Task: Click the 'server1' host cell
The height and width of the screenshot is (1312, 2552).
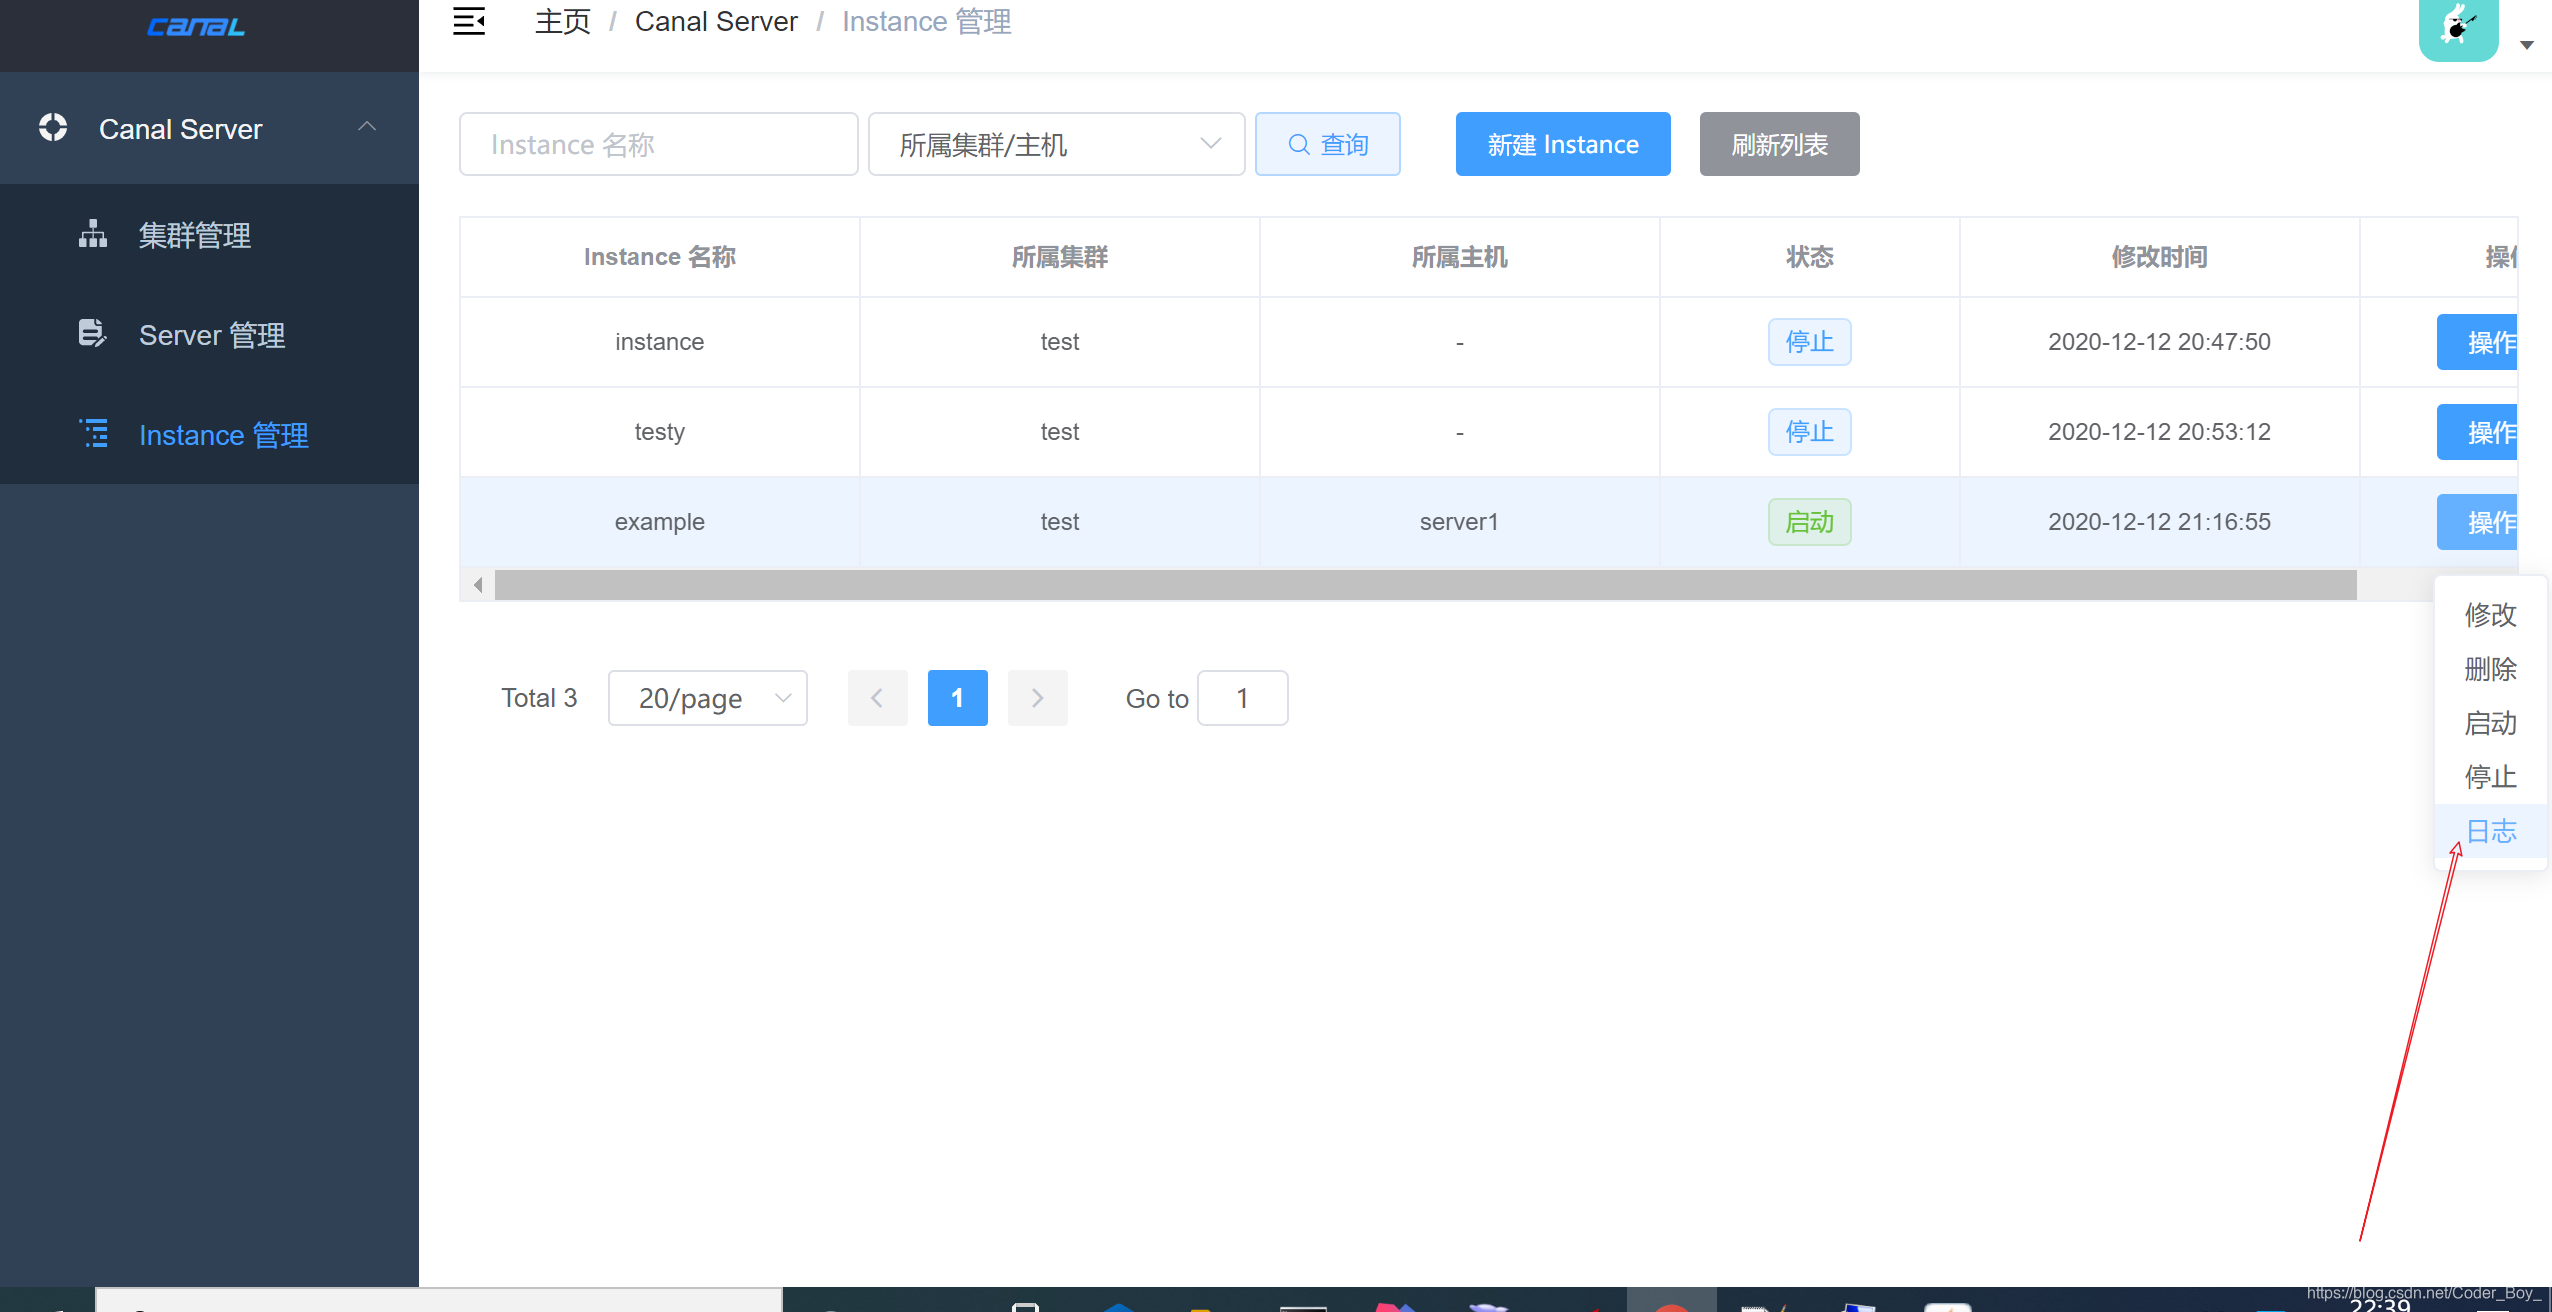Action: pyautogui.click(x=1460, y=522)
